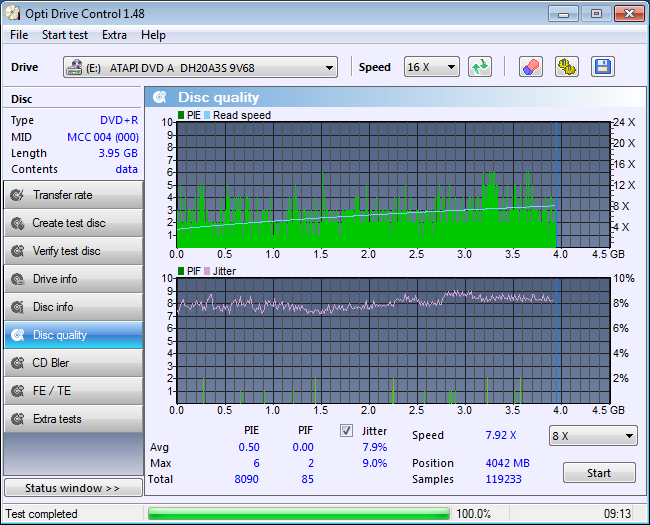The image size is (650, 525).
Task: Click the Disc info icon
Action: 17,307
